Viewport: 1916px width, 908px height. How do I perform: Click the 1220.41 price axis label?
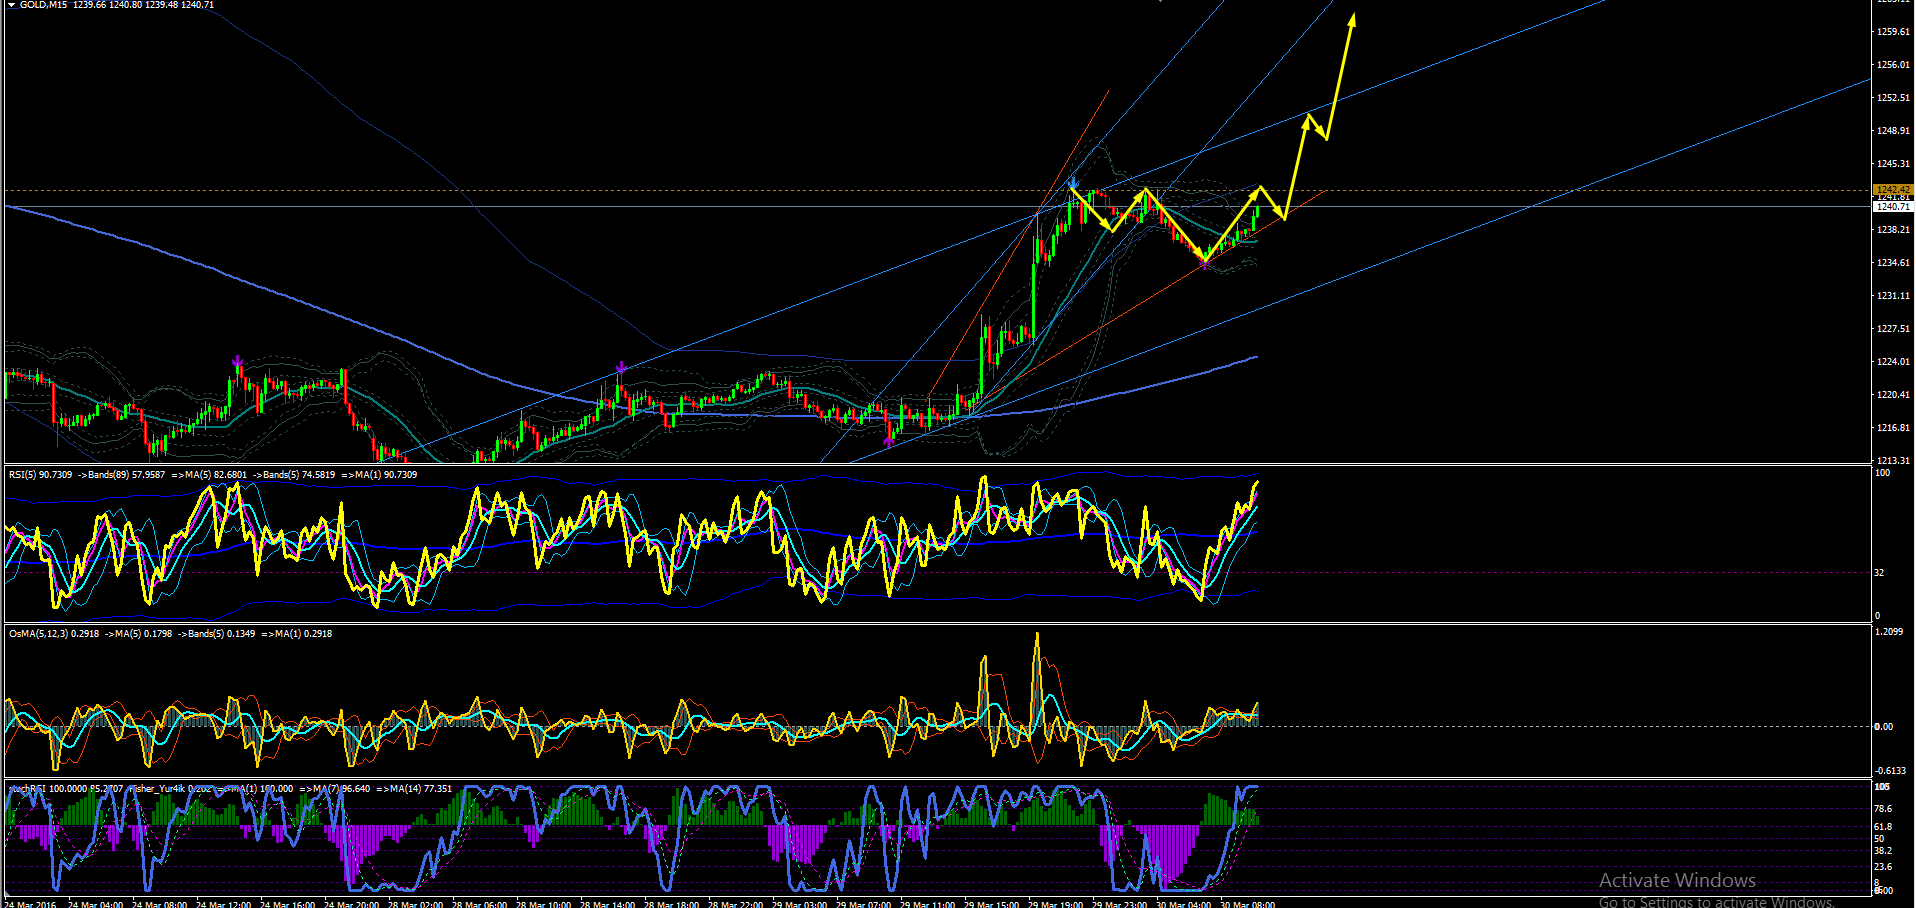1894,395
